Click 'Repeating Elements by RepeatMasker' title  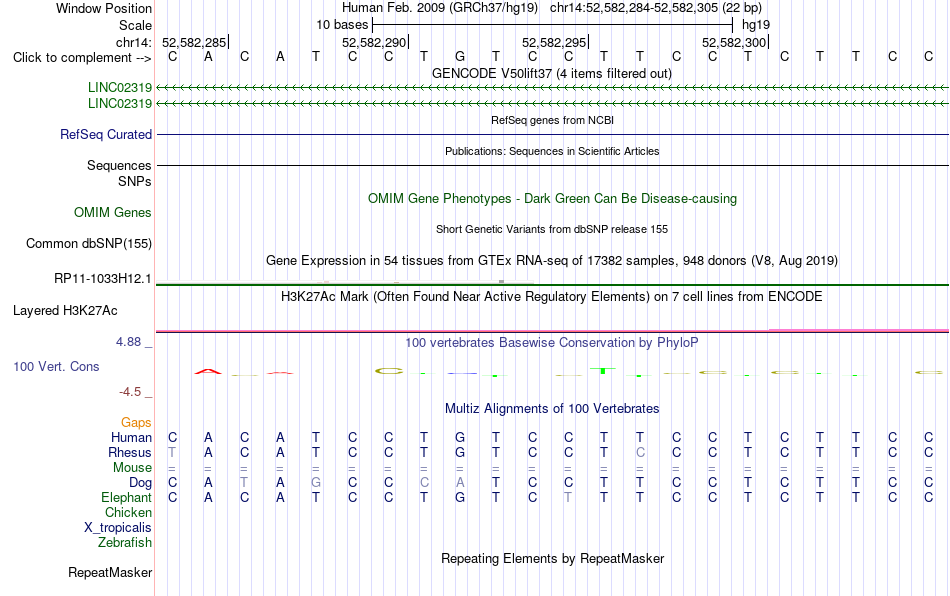tap(553, 558)
